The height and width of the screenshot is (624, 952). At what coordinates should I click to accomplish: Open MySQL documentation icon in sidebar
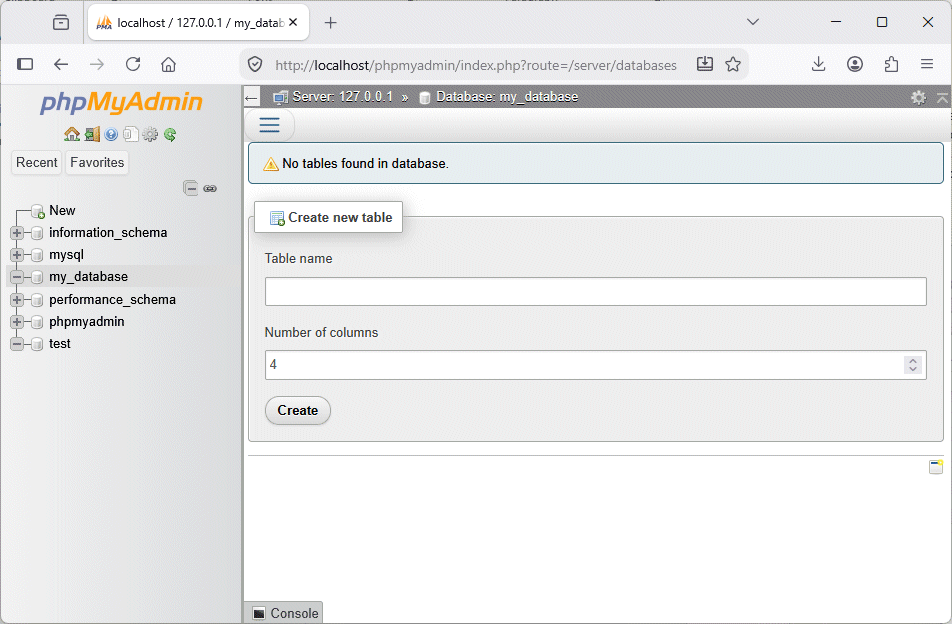pos(131,134)
